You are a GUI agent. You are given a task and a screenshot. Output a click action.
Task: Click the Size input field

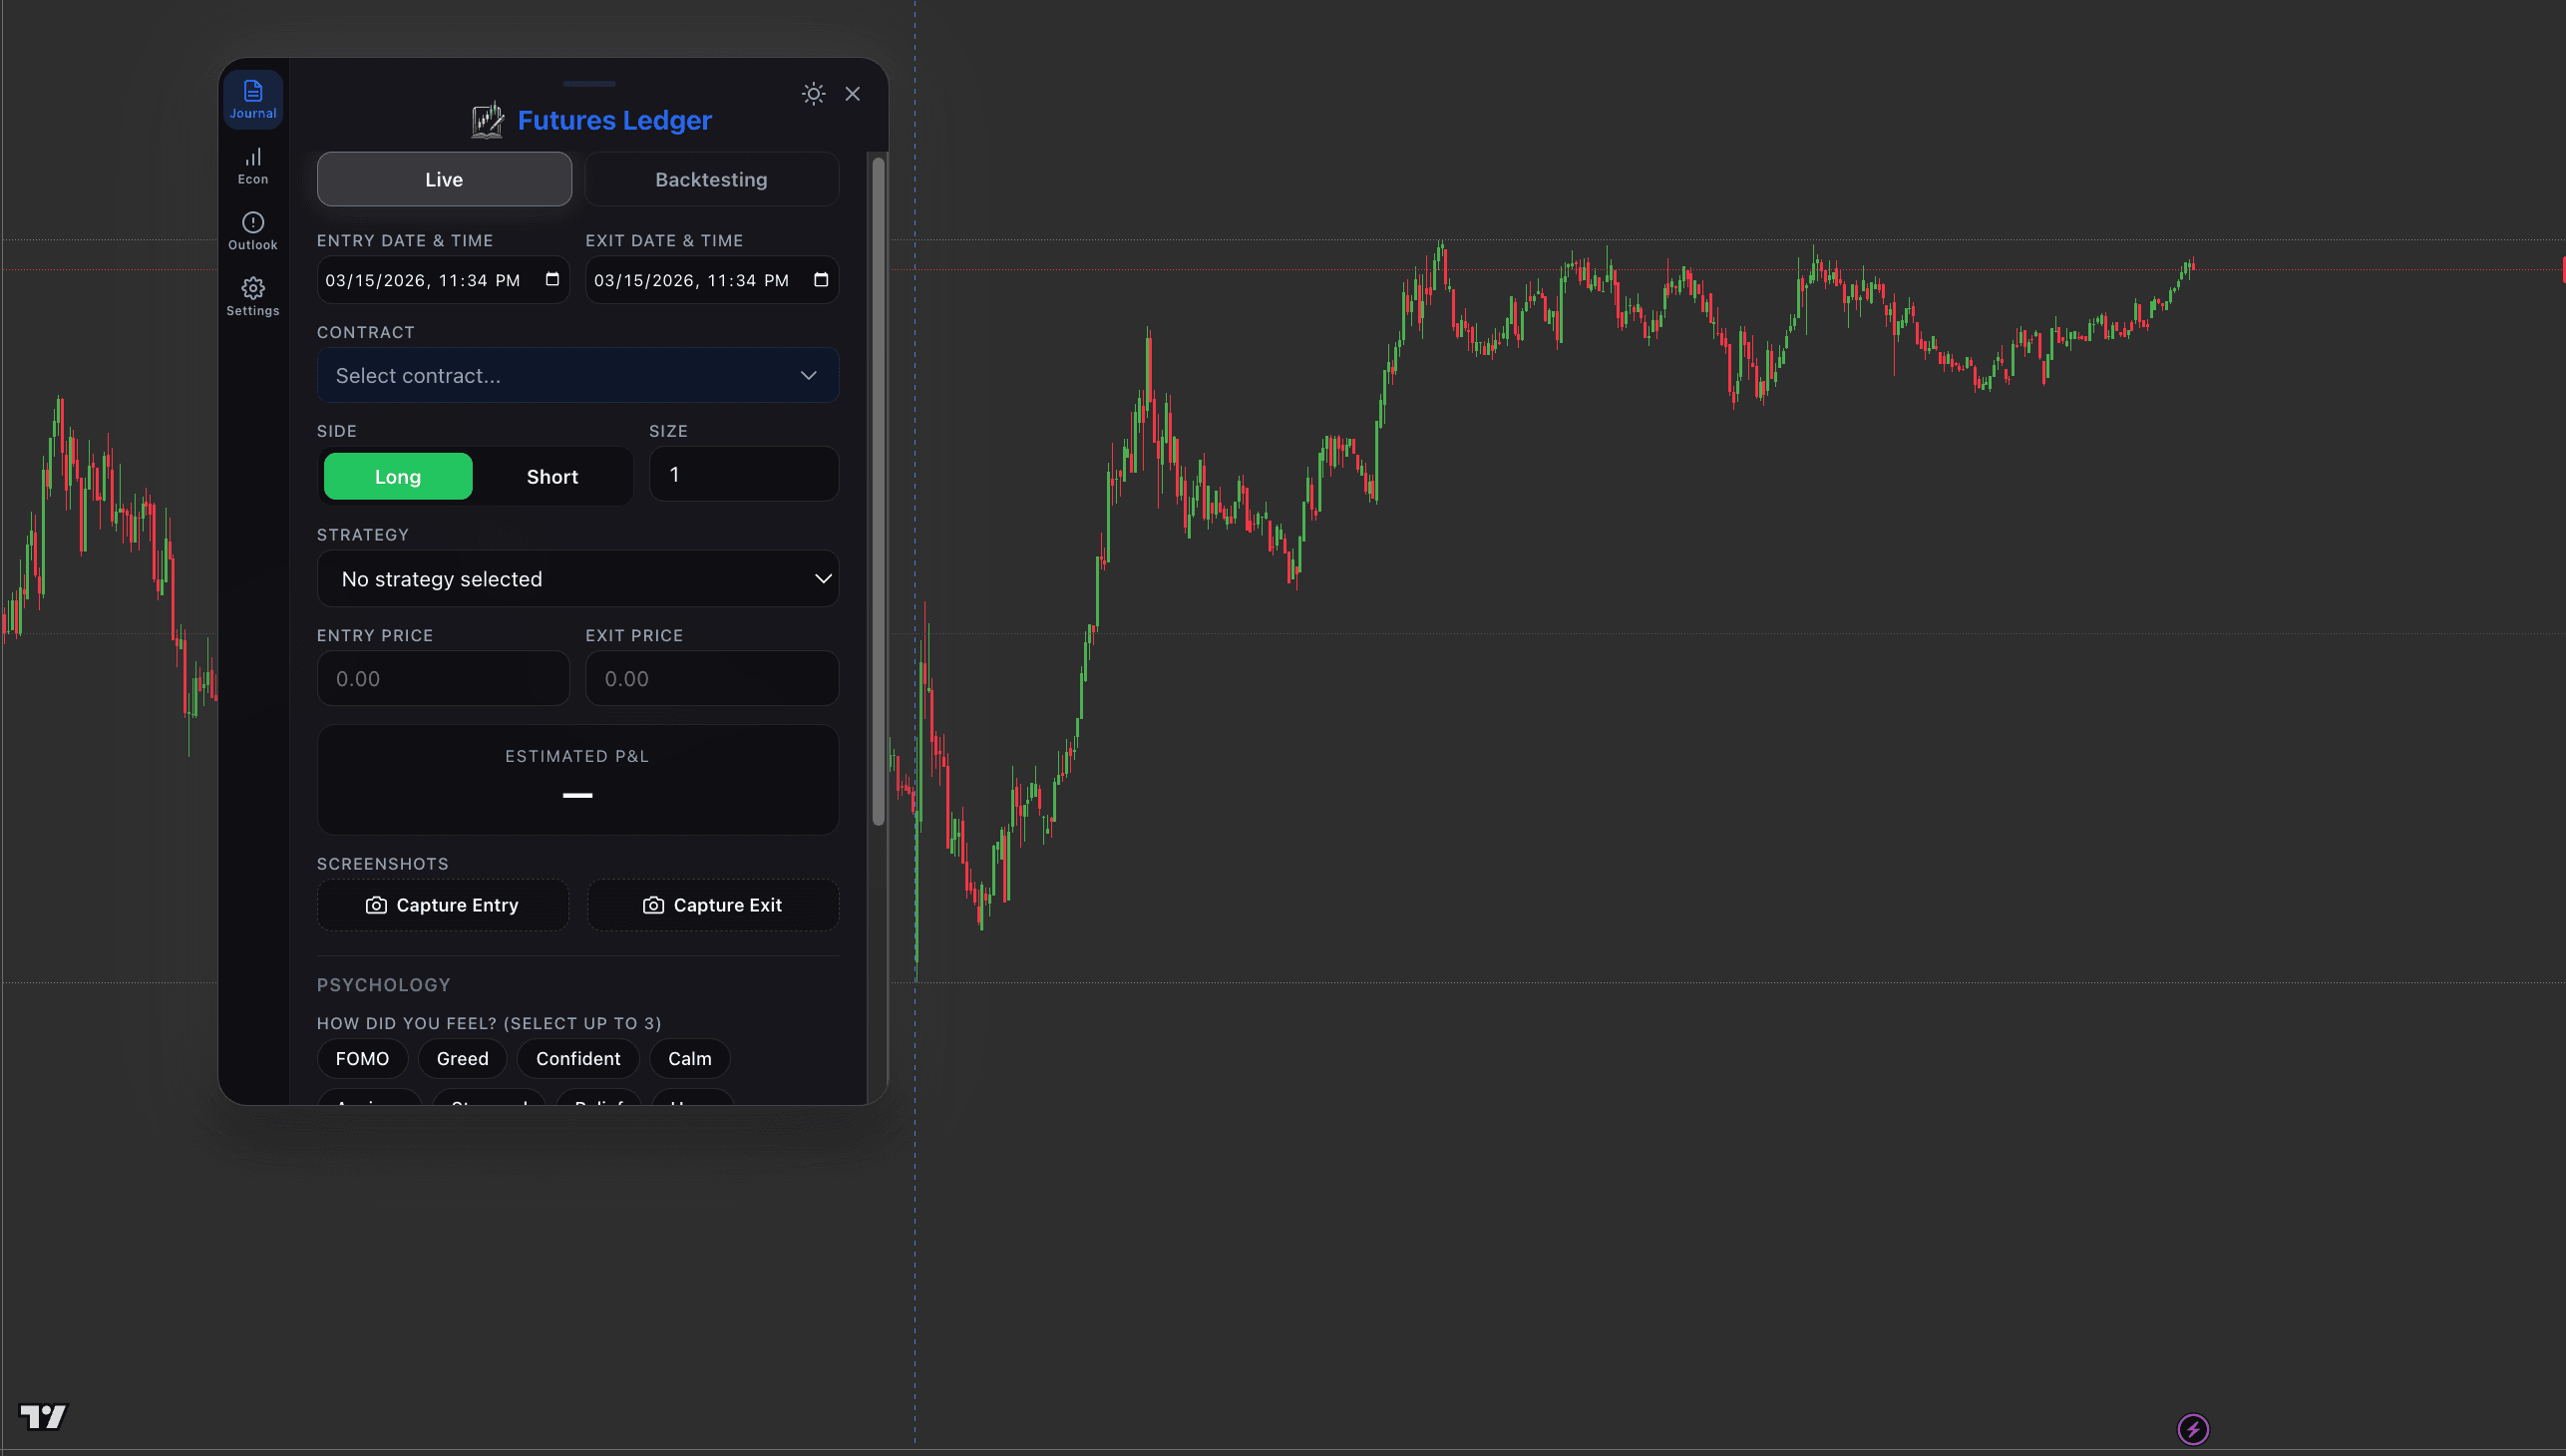743,474
